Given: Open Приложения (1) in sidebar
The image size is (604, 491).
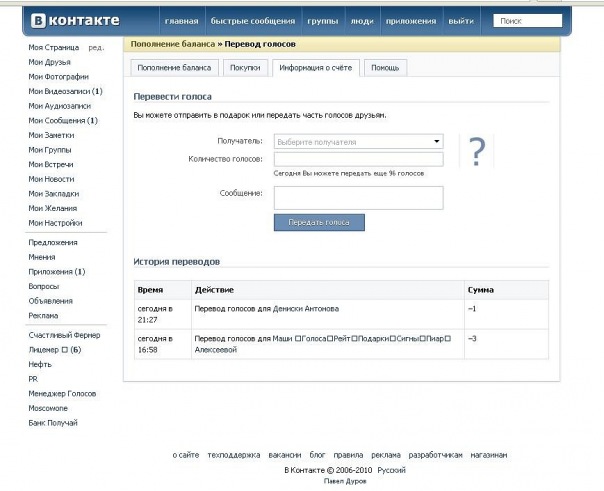Looking at the screenshot, I should click(x=57, y=272).
